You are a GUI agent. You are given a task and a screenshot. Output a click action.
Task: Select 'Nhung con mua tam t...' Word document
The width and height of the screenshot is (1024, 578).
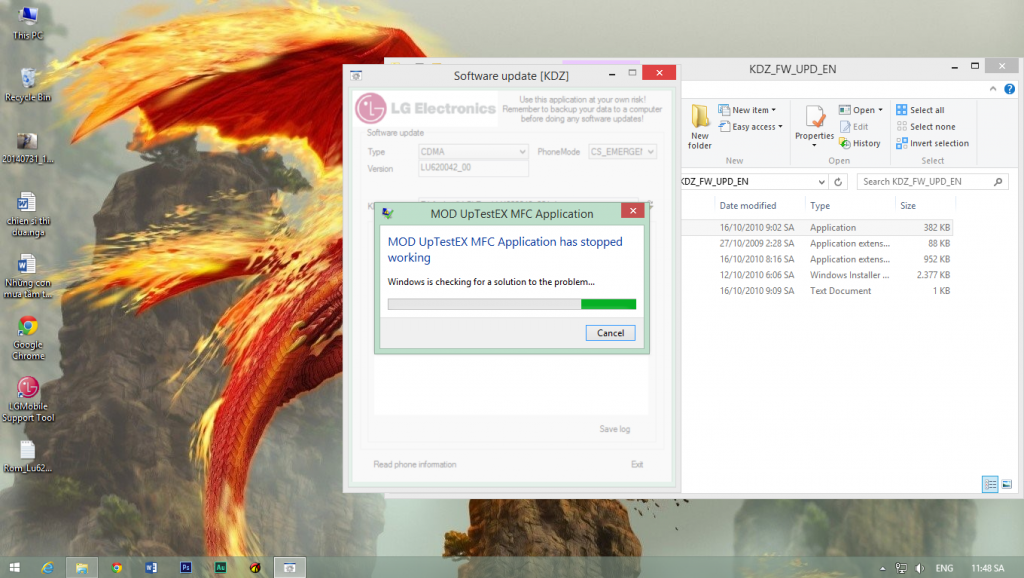28,276
